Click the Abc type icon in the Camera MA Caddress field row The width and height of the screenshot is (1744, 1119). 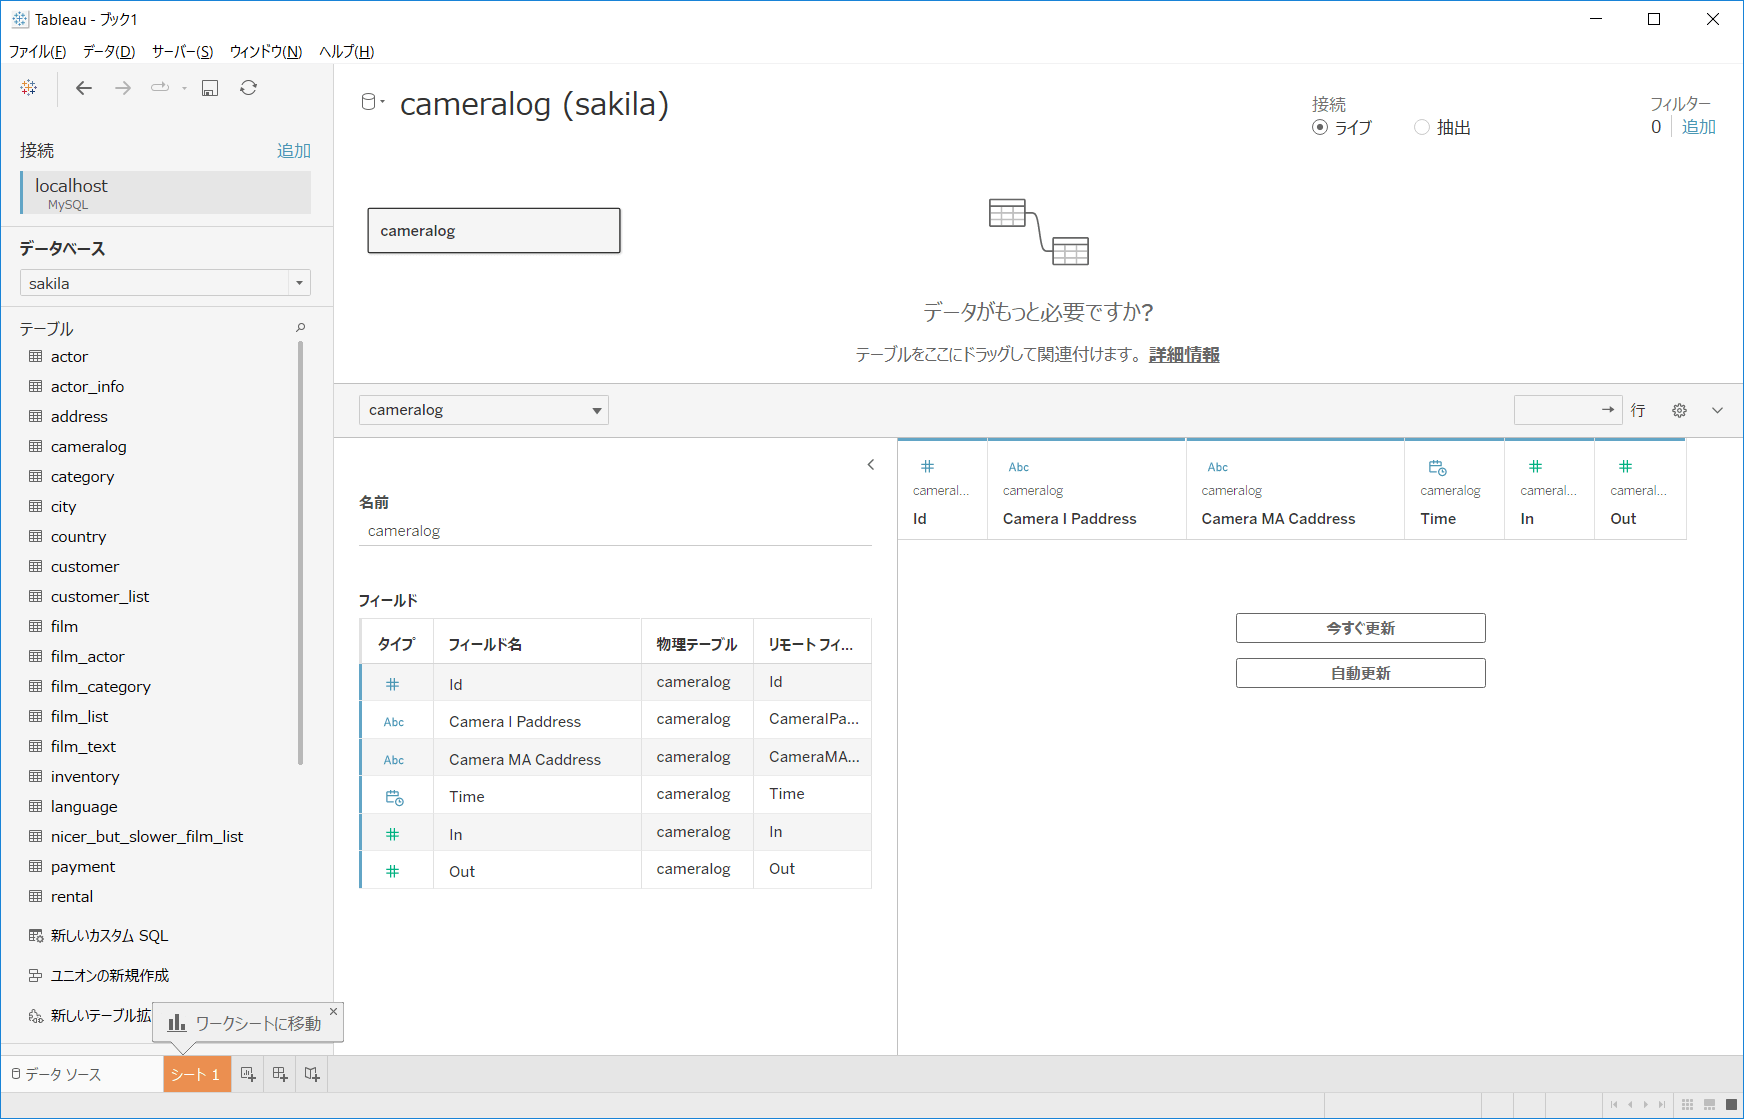[394, 760]
